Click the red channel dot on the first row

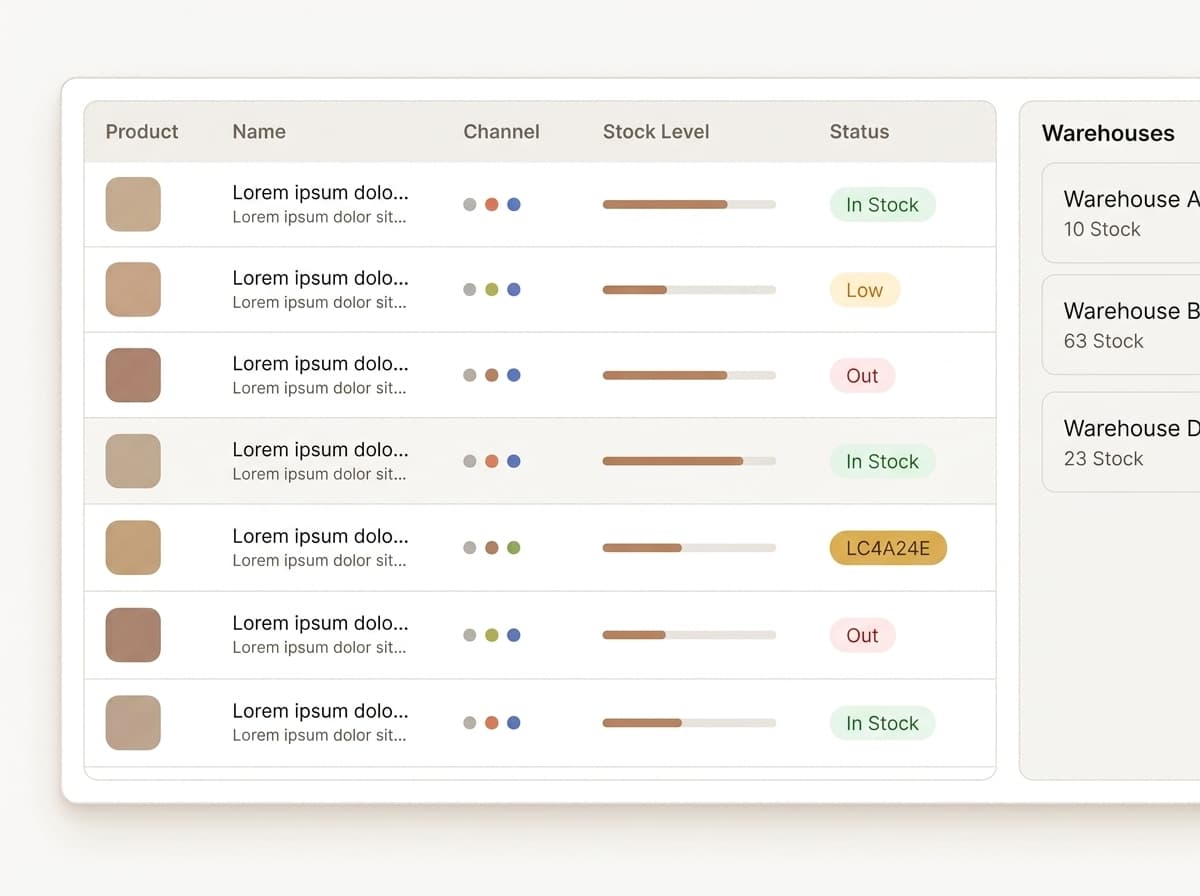point(492,204)
